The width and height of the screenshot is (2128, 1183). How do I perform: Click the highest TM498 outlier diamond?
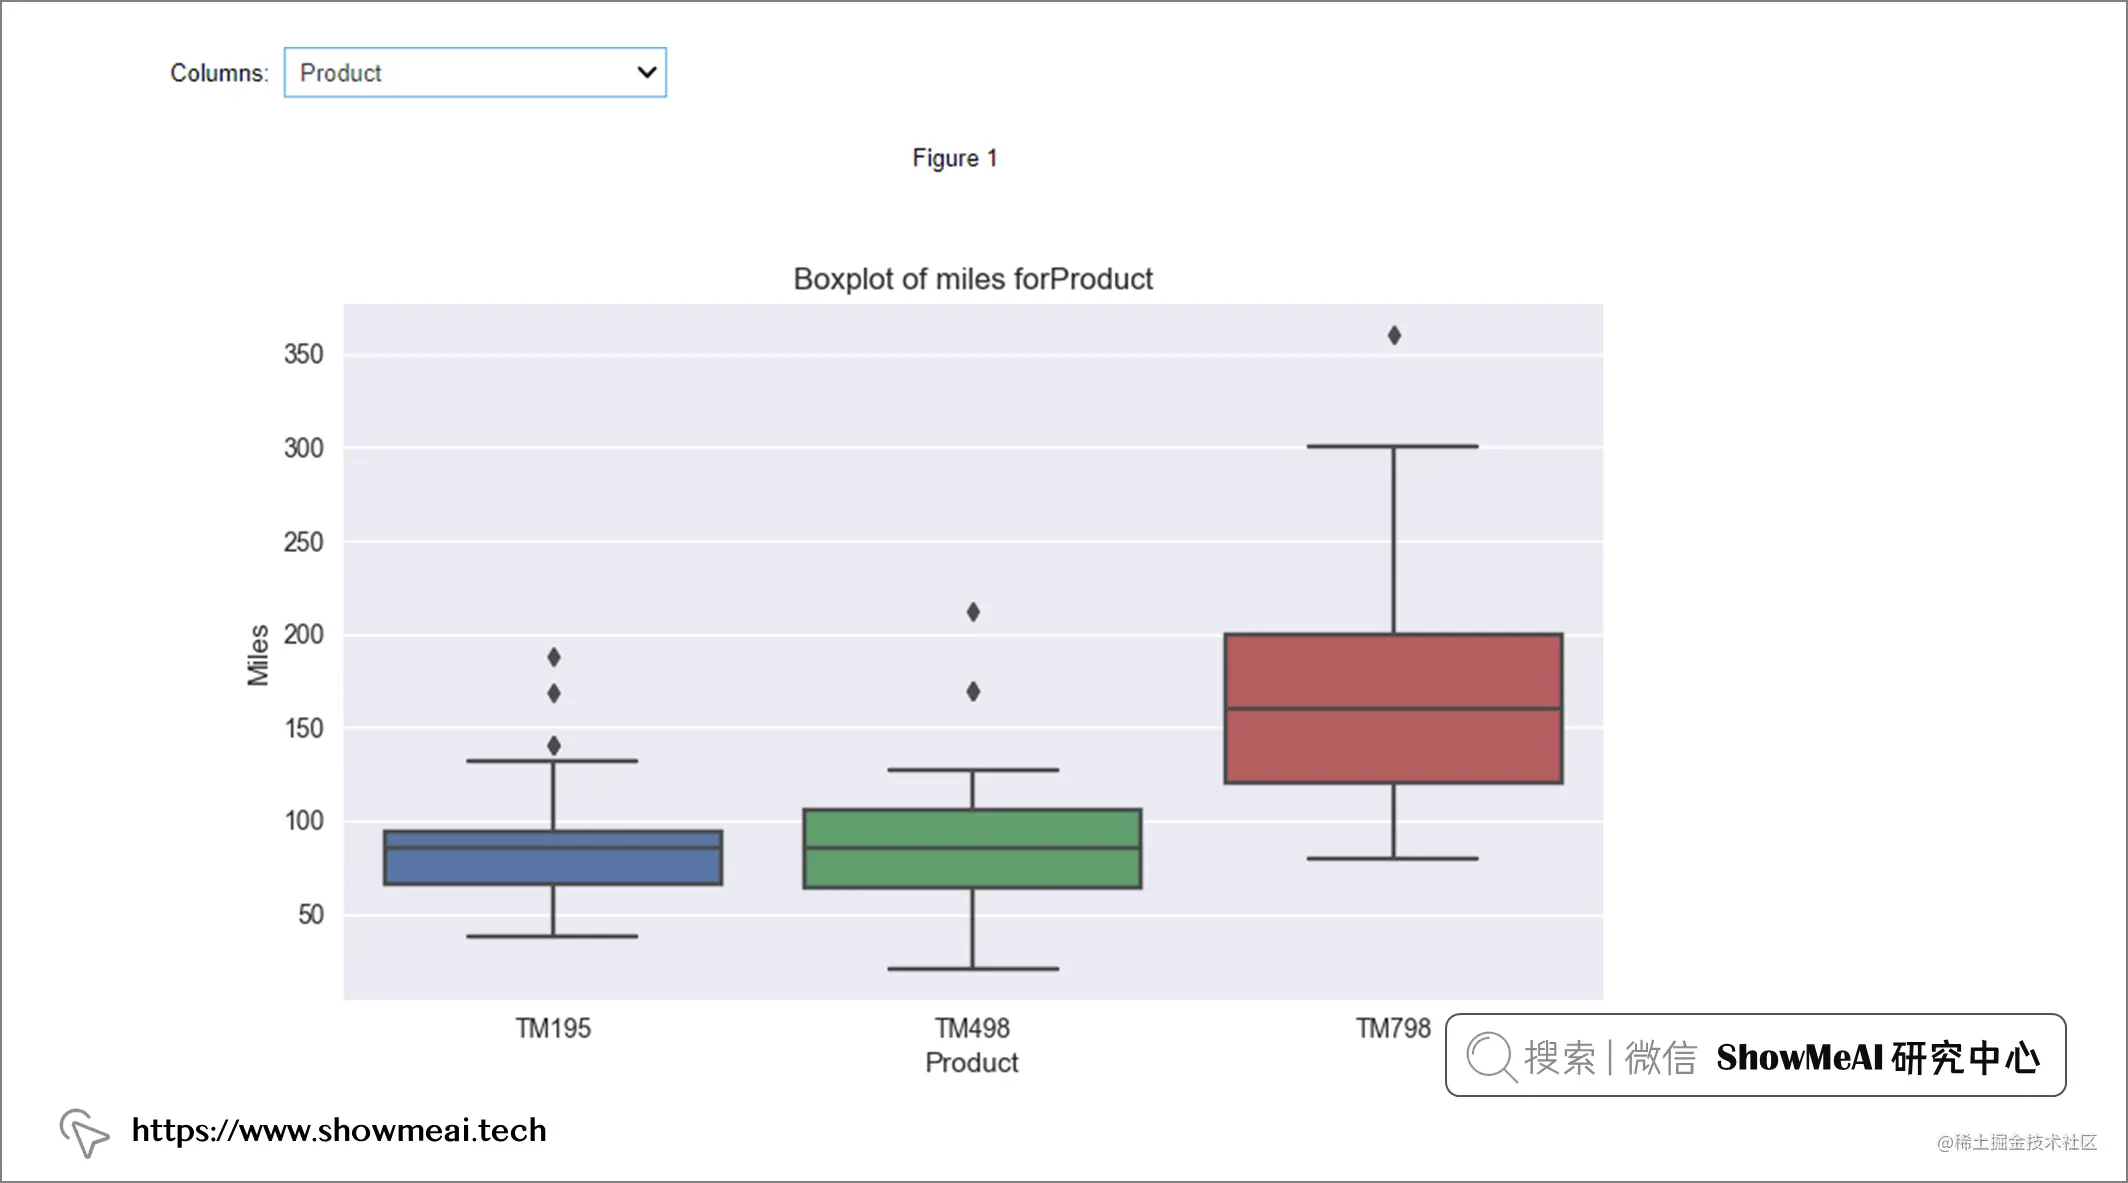point(973,612)
